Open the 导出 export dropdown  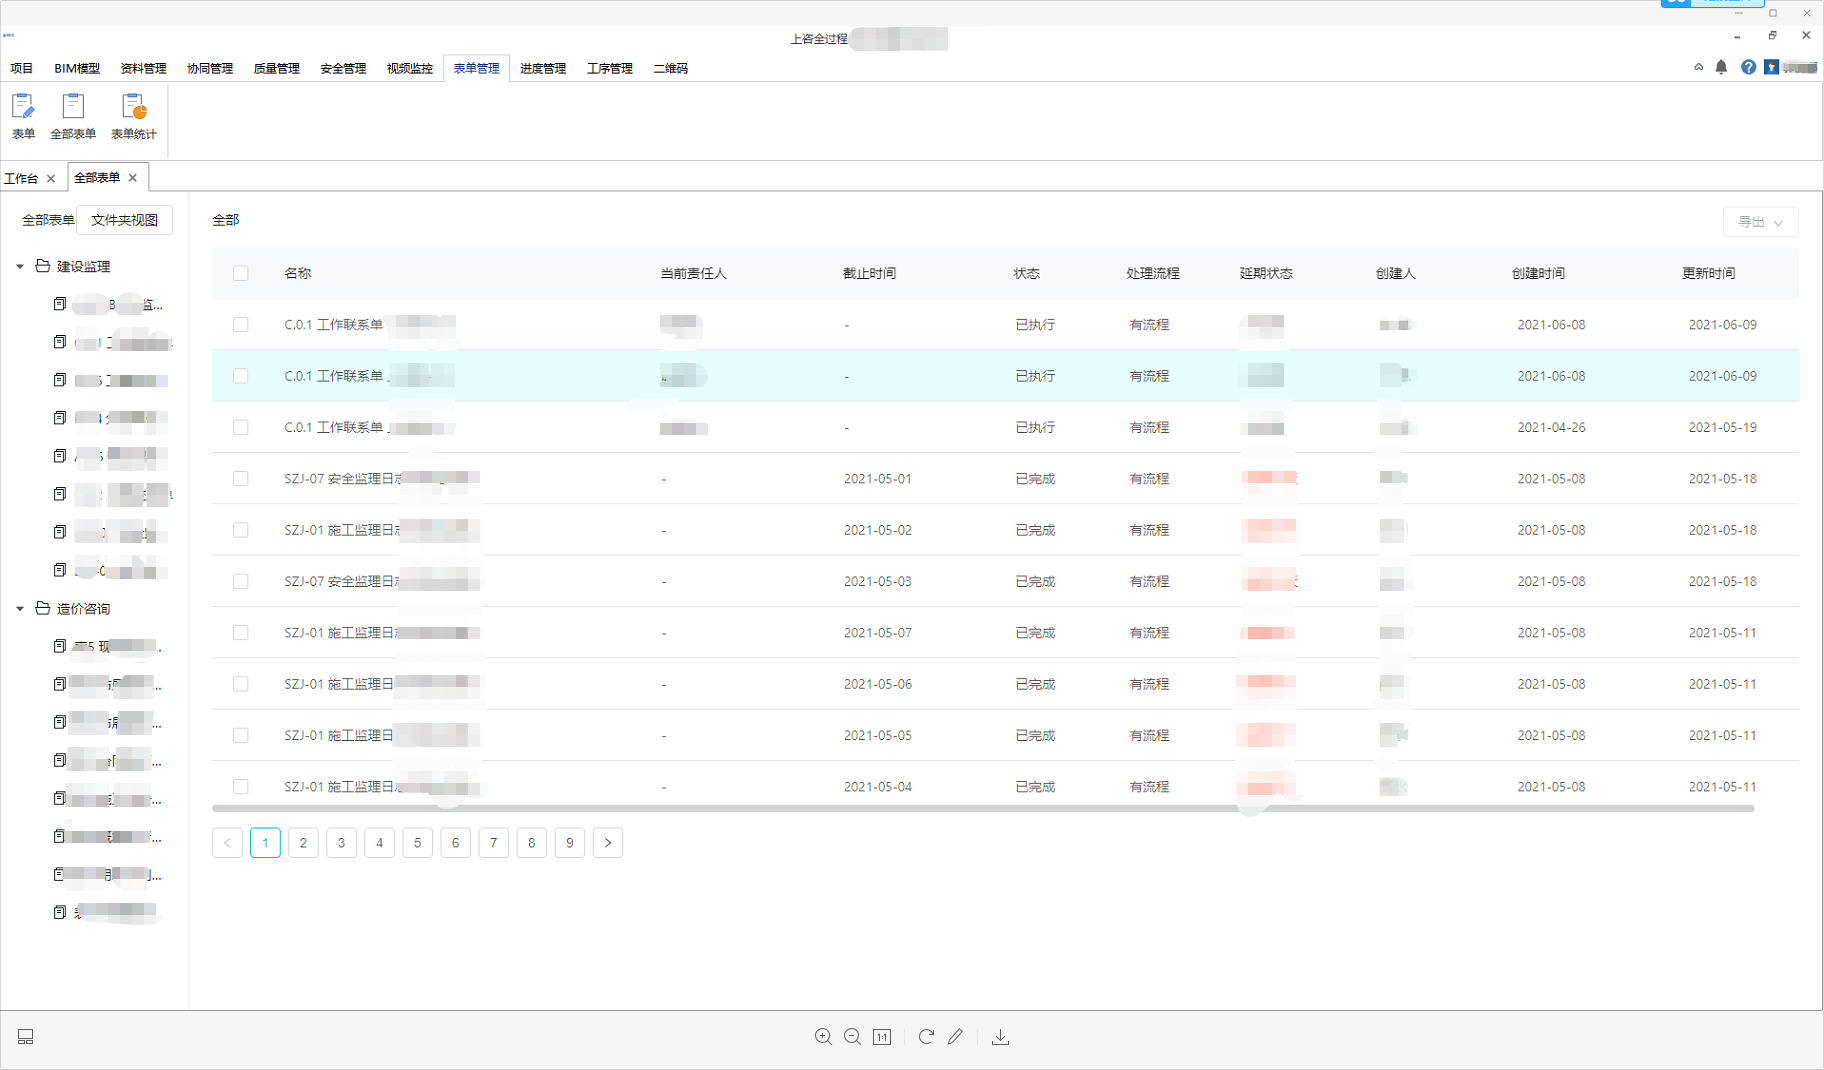click(1760, 222)
